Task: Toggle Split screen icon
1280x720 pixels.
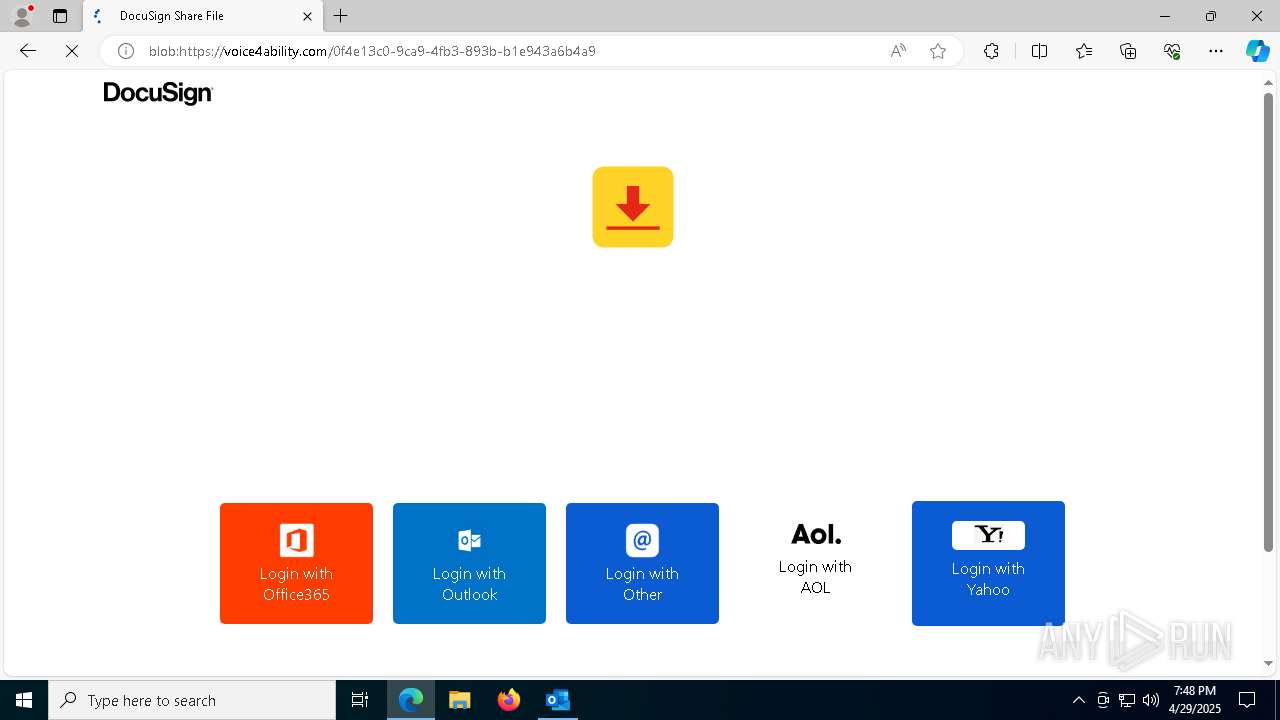Action: tap(1039, 51)
